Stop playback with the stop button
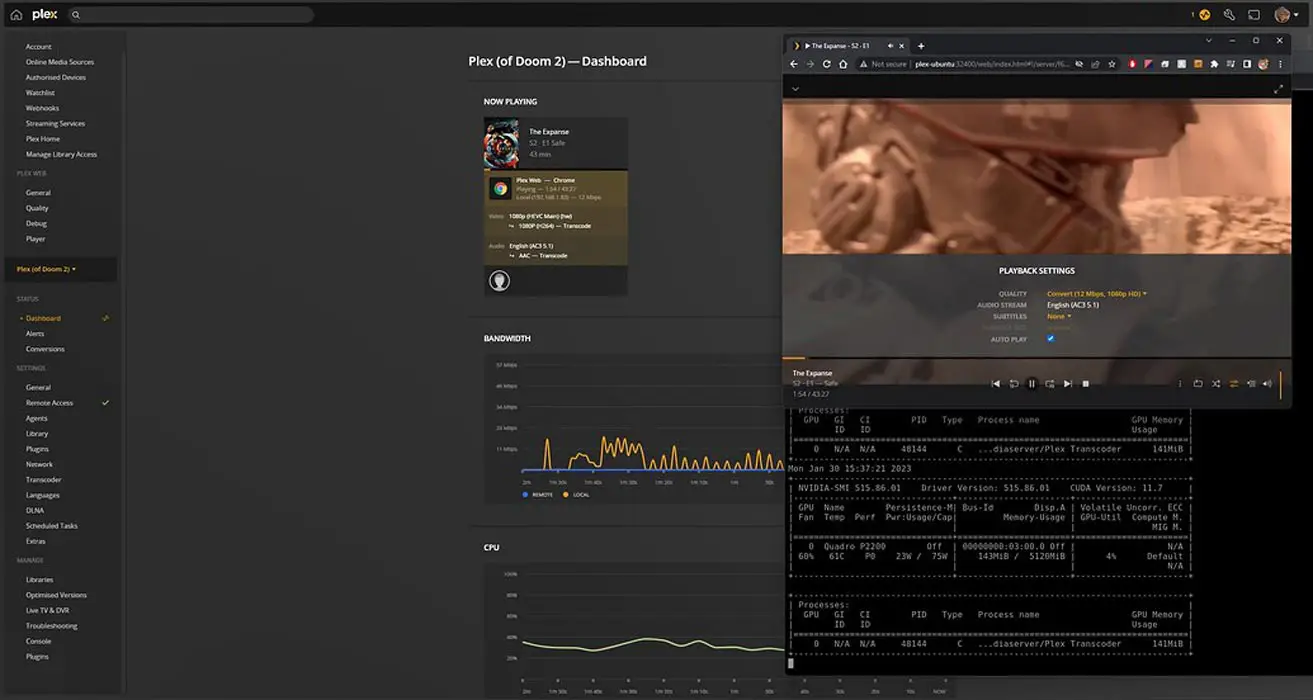The width and height of the screenshot is (1313, 700). (x=1086, y=384)
